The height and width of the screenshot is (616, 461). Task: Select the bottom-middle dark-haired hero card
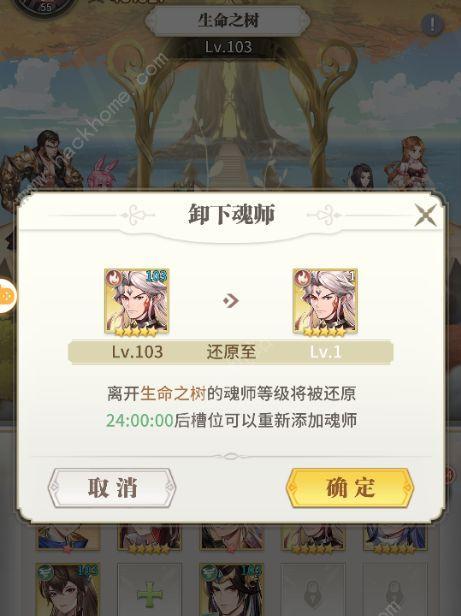point(231,590)
